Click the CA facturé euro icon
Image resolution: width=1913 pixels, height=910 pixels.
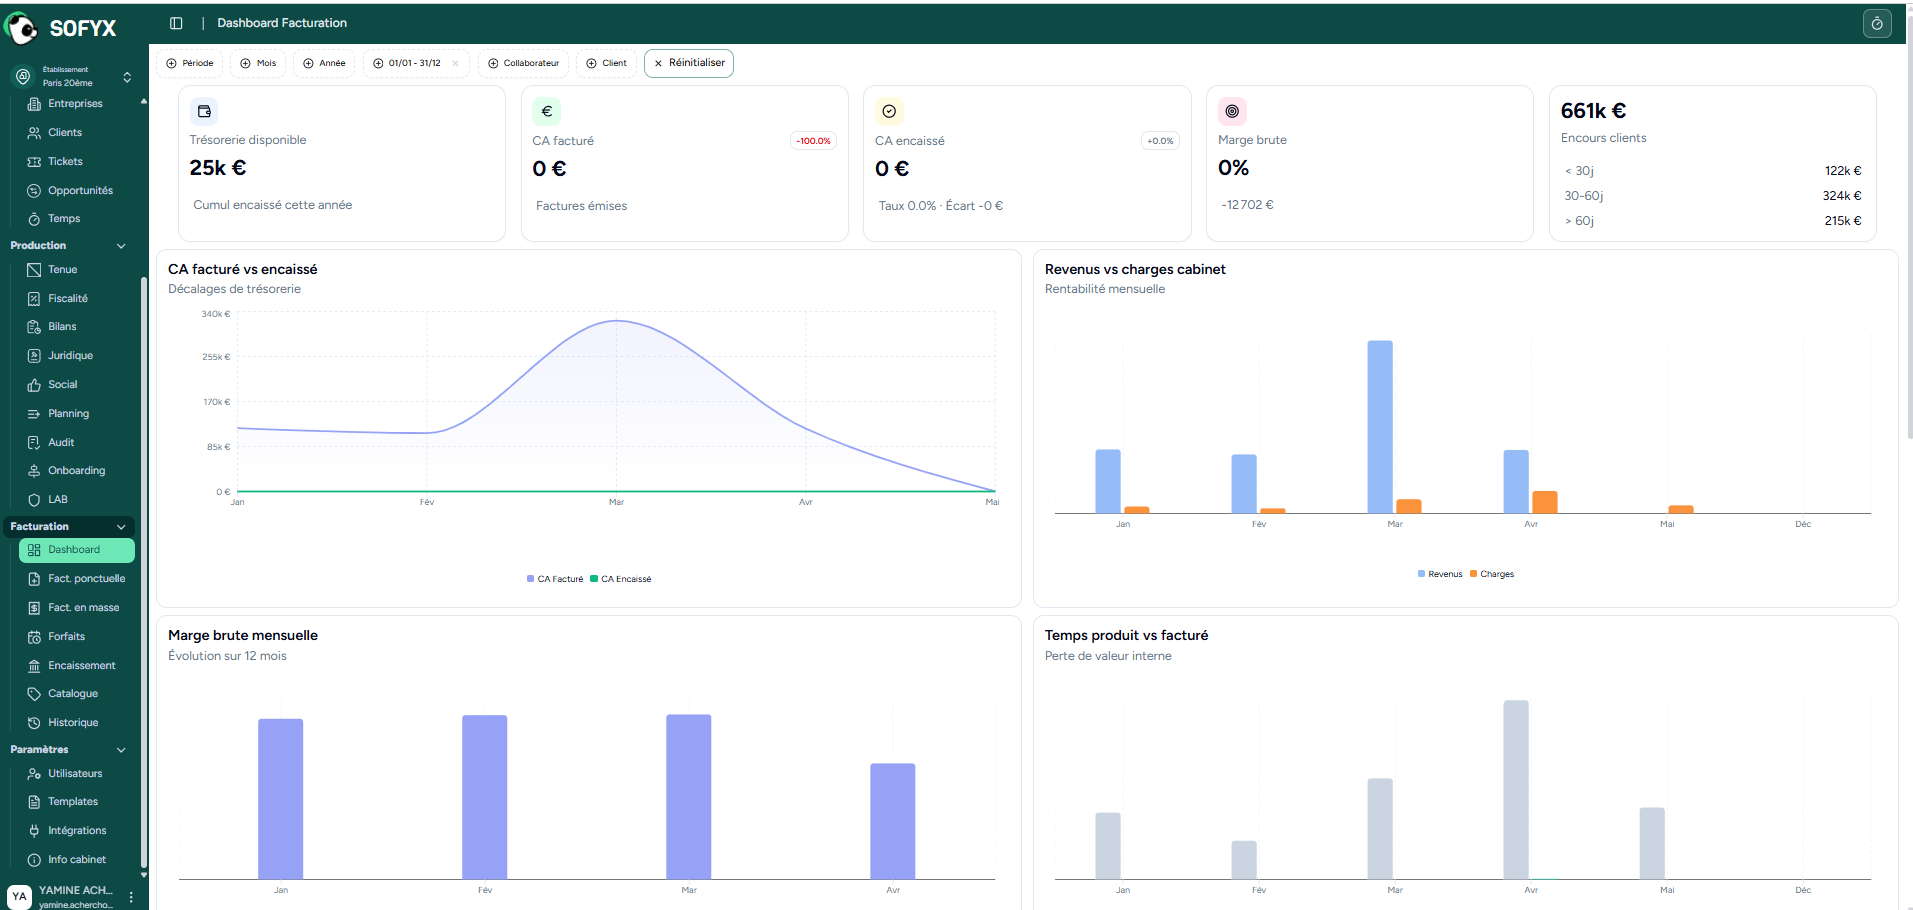click(546, 111)
